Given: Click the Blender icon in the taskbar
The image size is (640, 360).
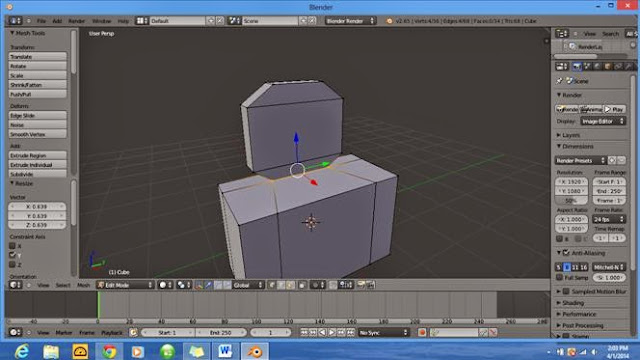Looking at the screenshot, I should point(255,351).
